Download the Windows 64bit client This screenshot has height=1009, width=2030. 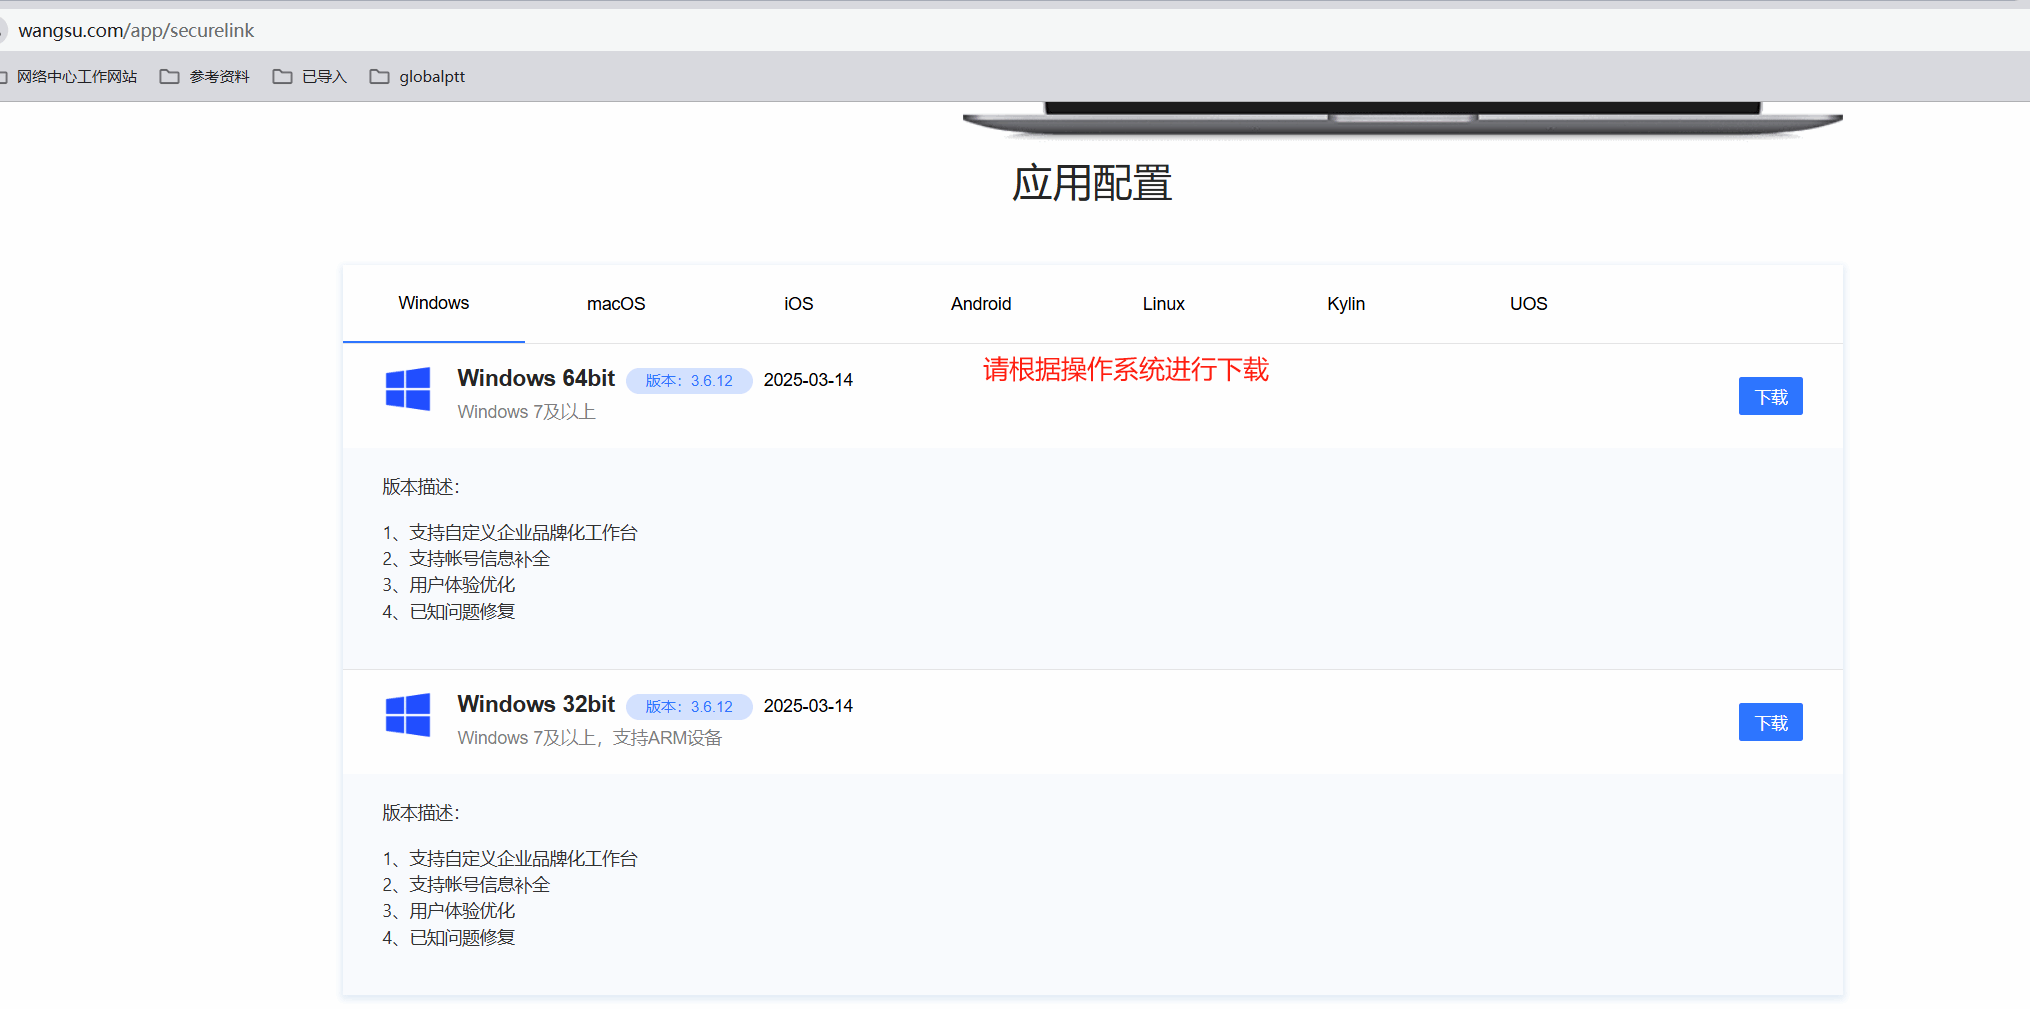[1771, 396]
